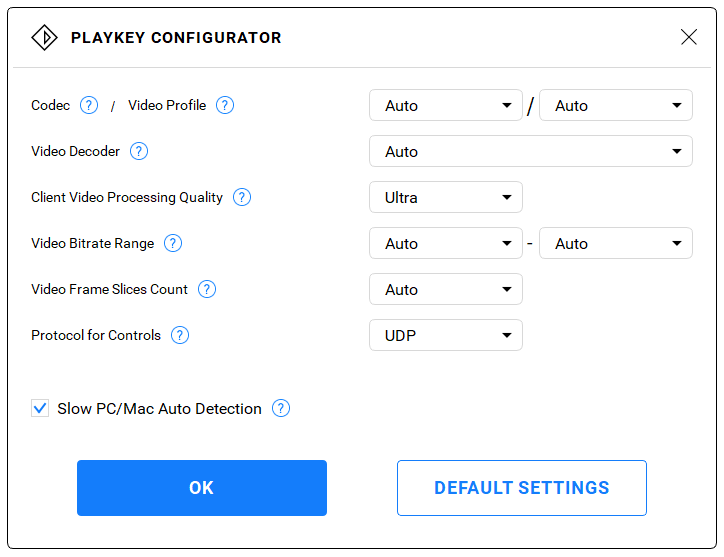This screenshot has width=724, height=557.
Task: Click Video Bitrate Range help icon
Action: (173, 243)
